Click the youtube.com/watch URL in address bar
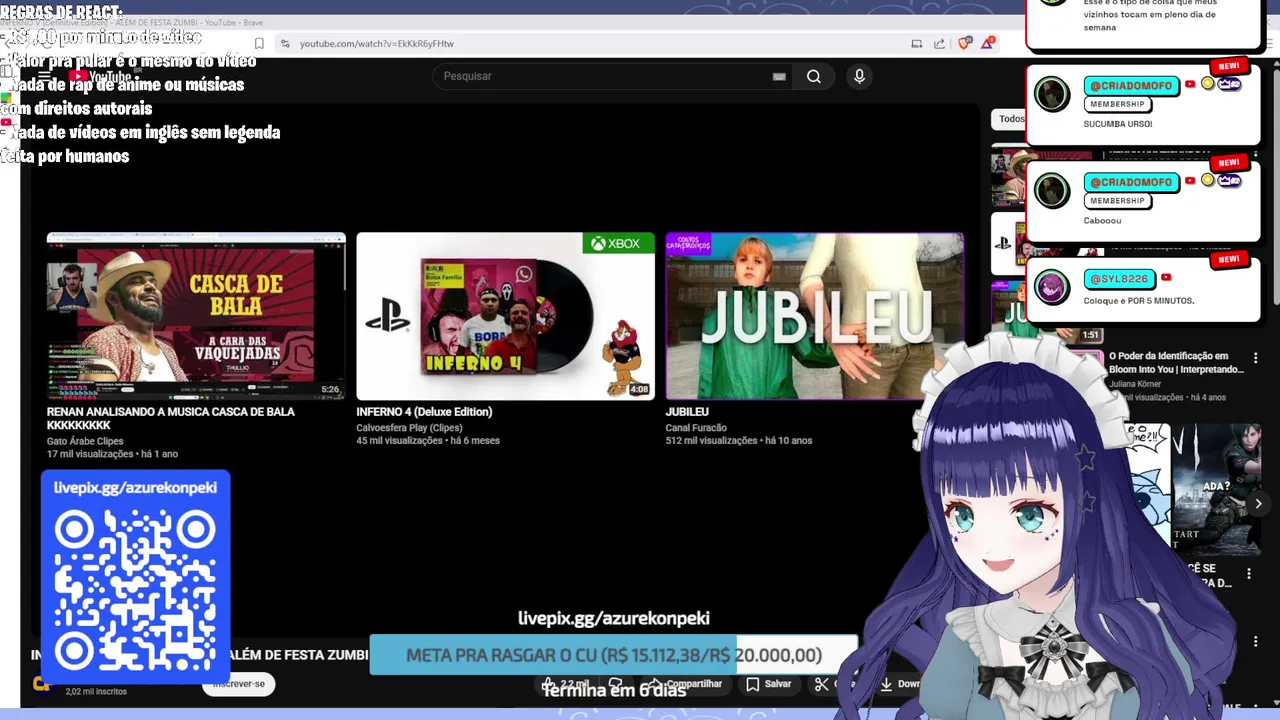The image size is (1280, 720). 376,44
